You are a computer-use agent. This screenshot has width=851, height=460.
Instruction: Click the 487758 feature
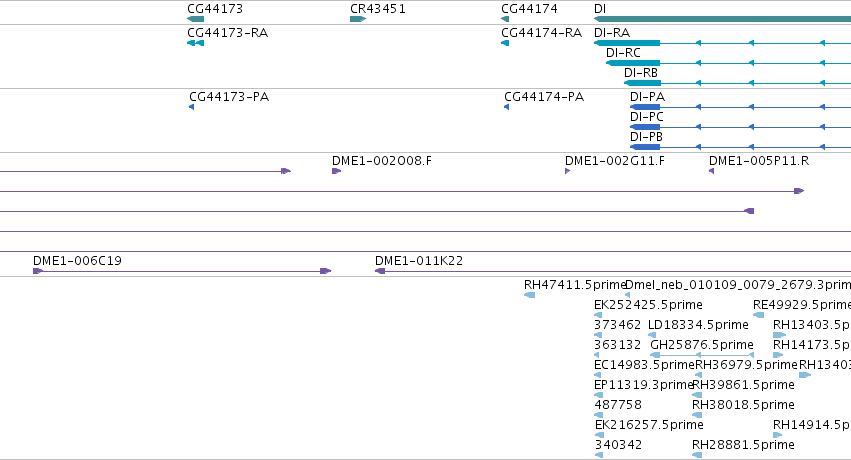pyautogui.click(x=599, y=415)
